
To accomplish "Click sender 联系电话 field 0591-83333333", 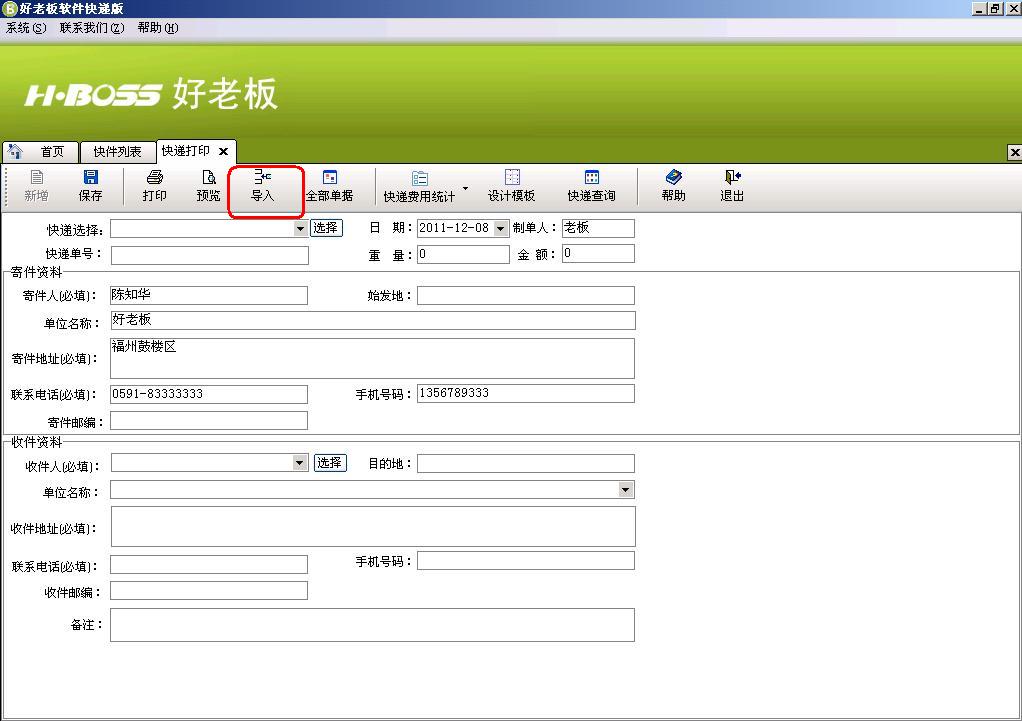I will click(x=209, y=394).
